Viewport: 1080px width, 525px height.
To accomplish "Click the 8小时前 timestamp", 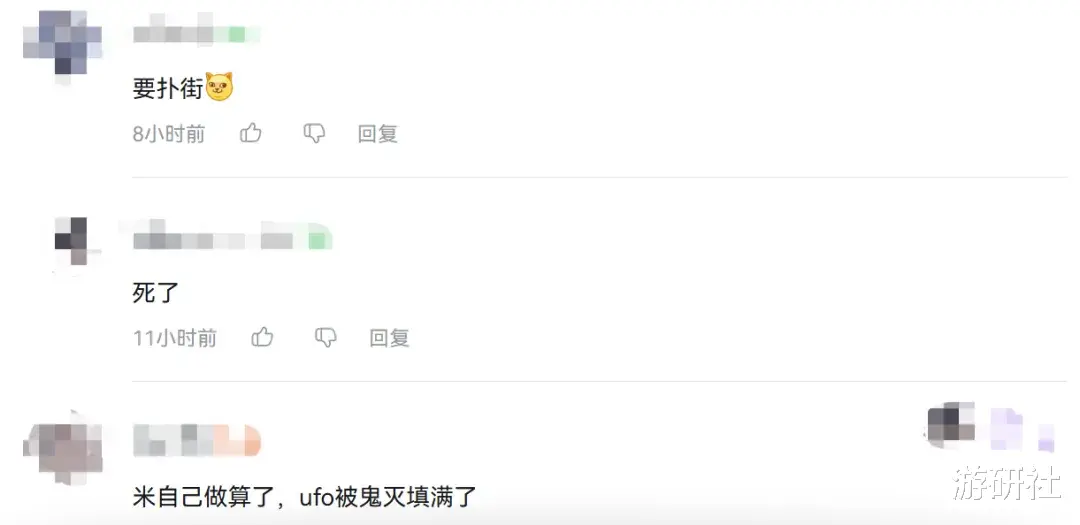I will click(169, 134).
